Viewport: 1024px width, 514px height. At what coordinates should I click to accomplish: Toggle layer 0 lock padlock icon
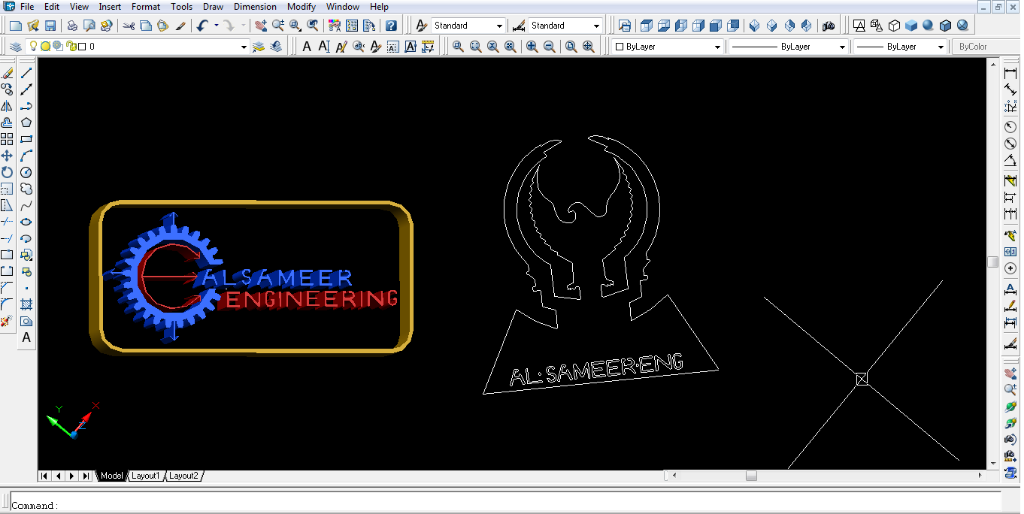69,46
